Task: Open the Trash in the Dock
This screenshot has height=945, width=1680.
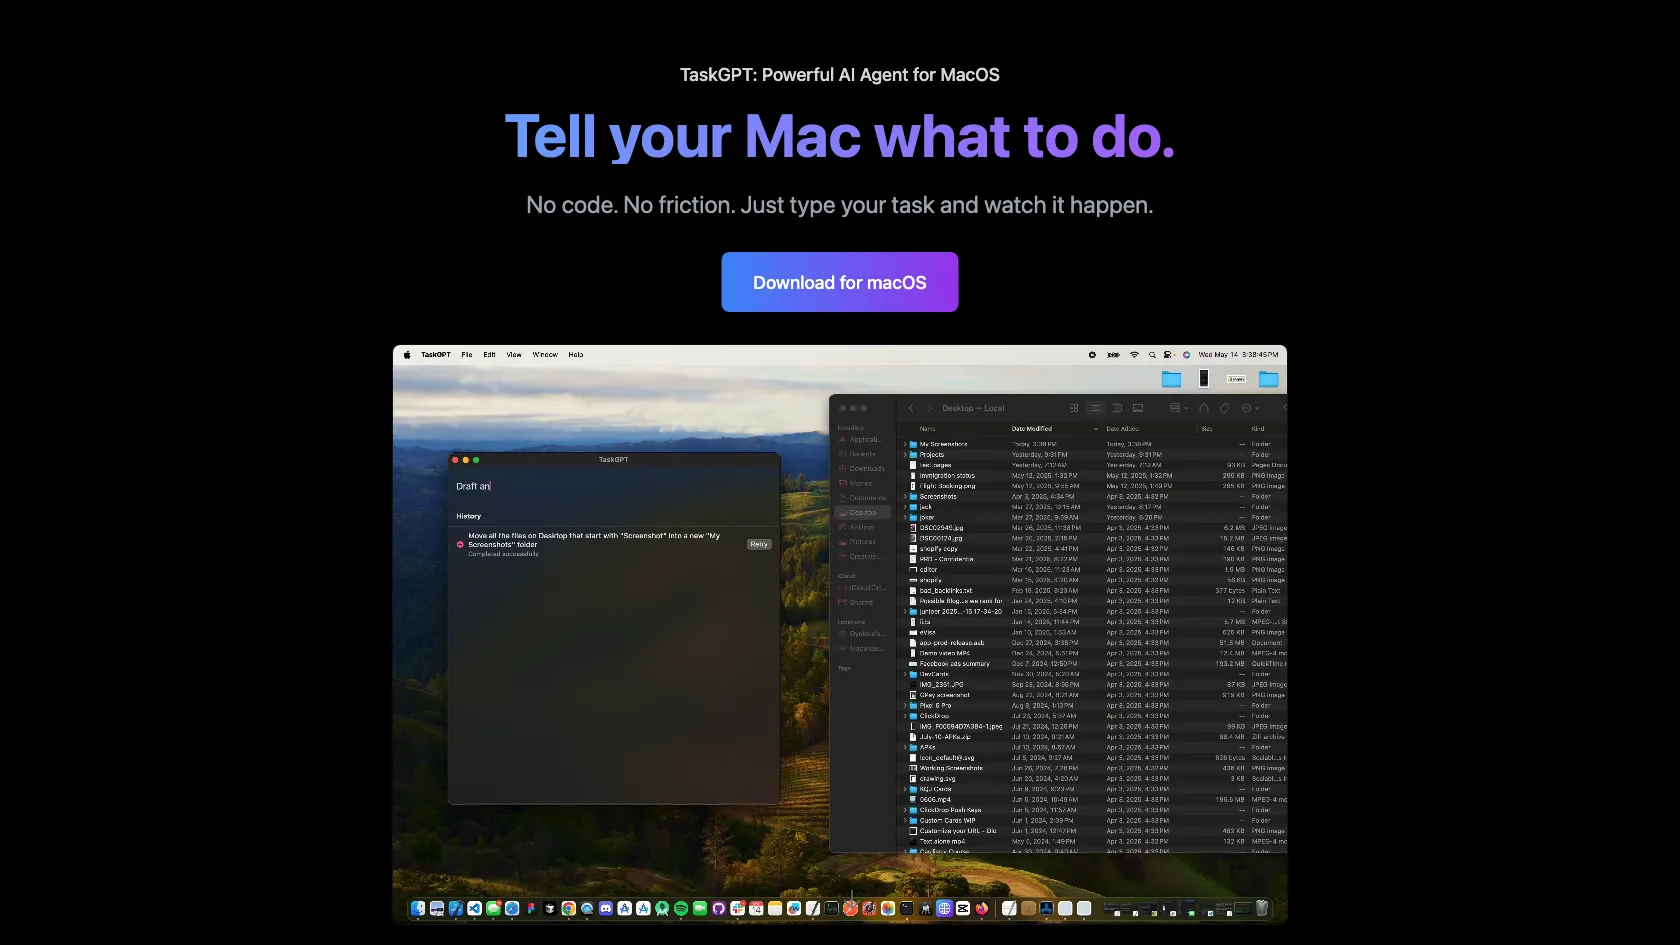Action: 1262,908
